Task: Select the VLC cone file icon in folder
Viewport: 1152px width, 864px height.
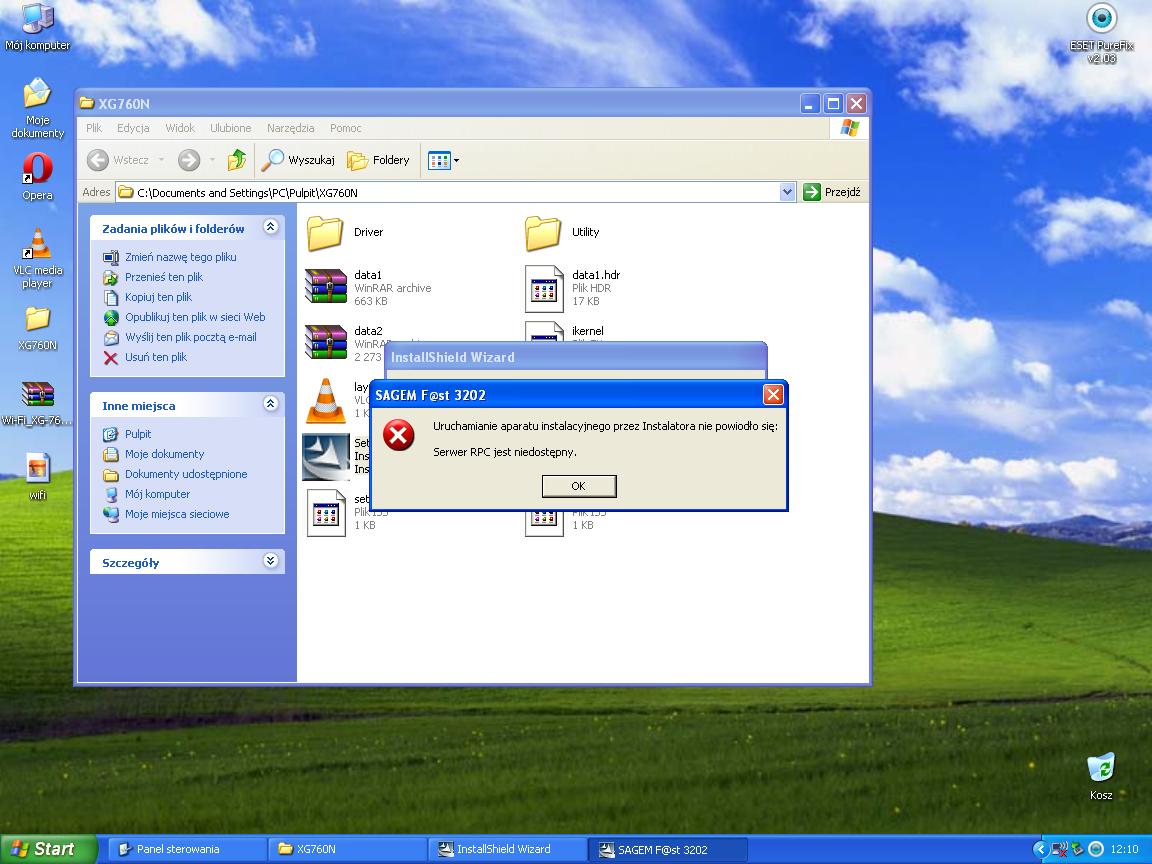Action: 326,401
